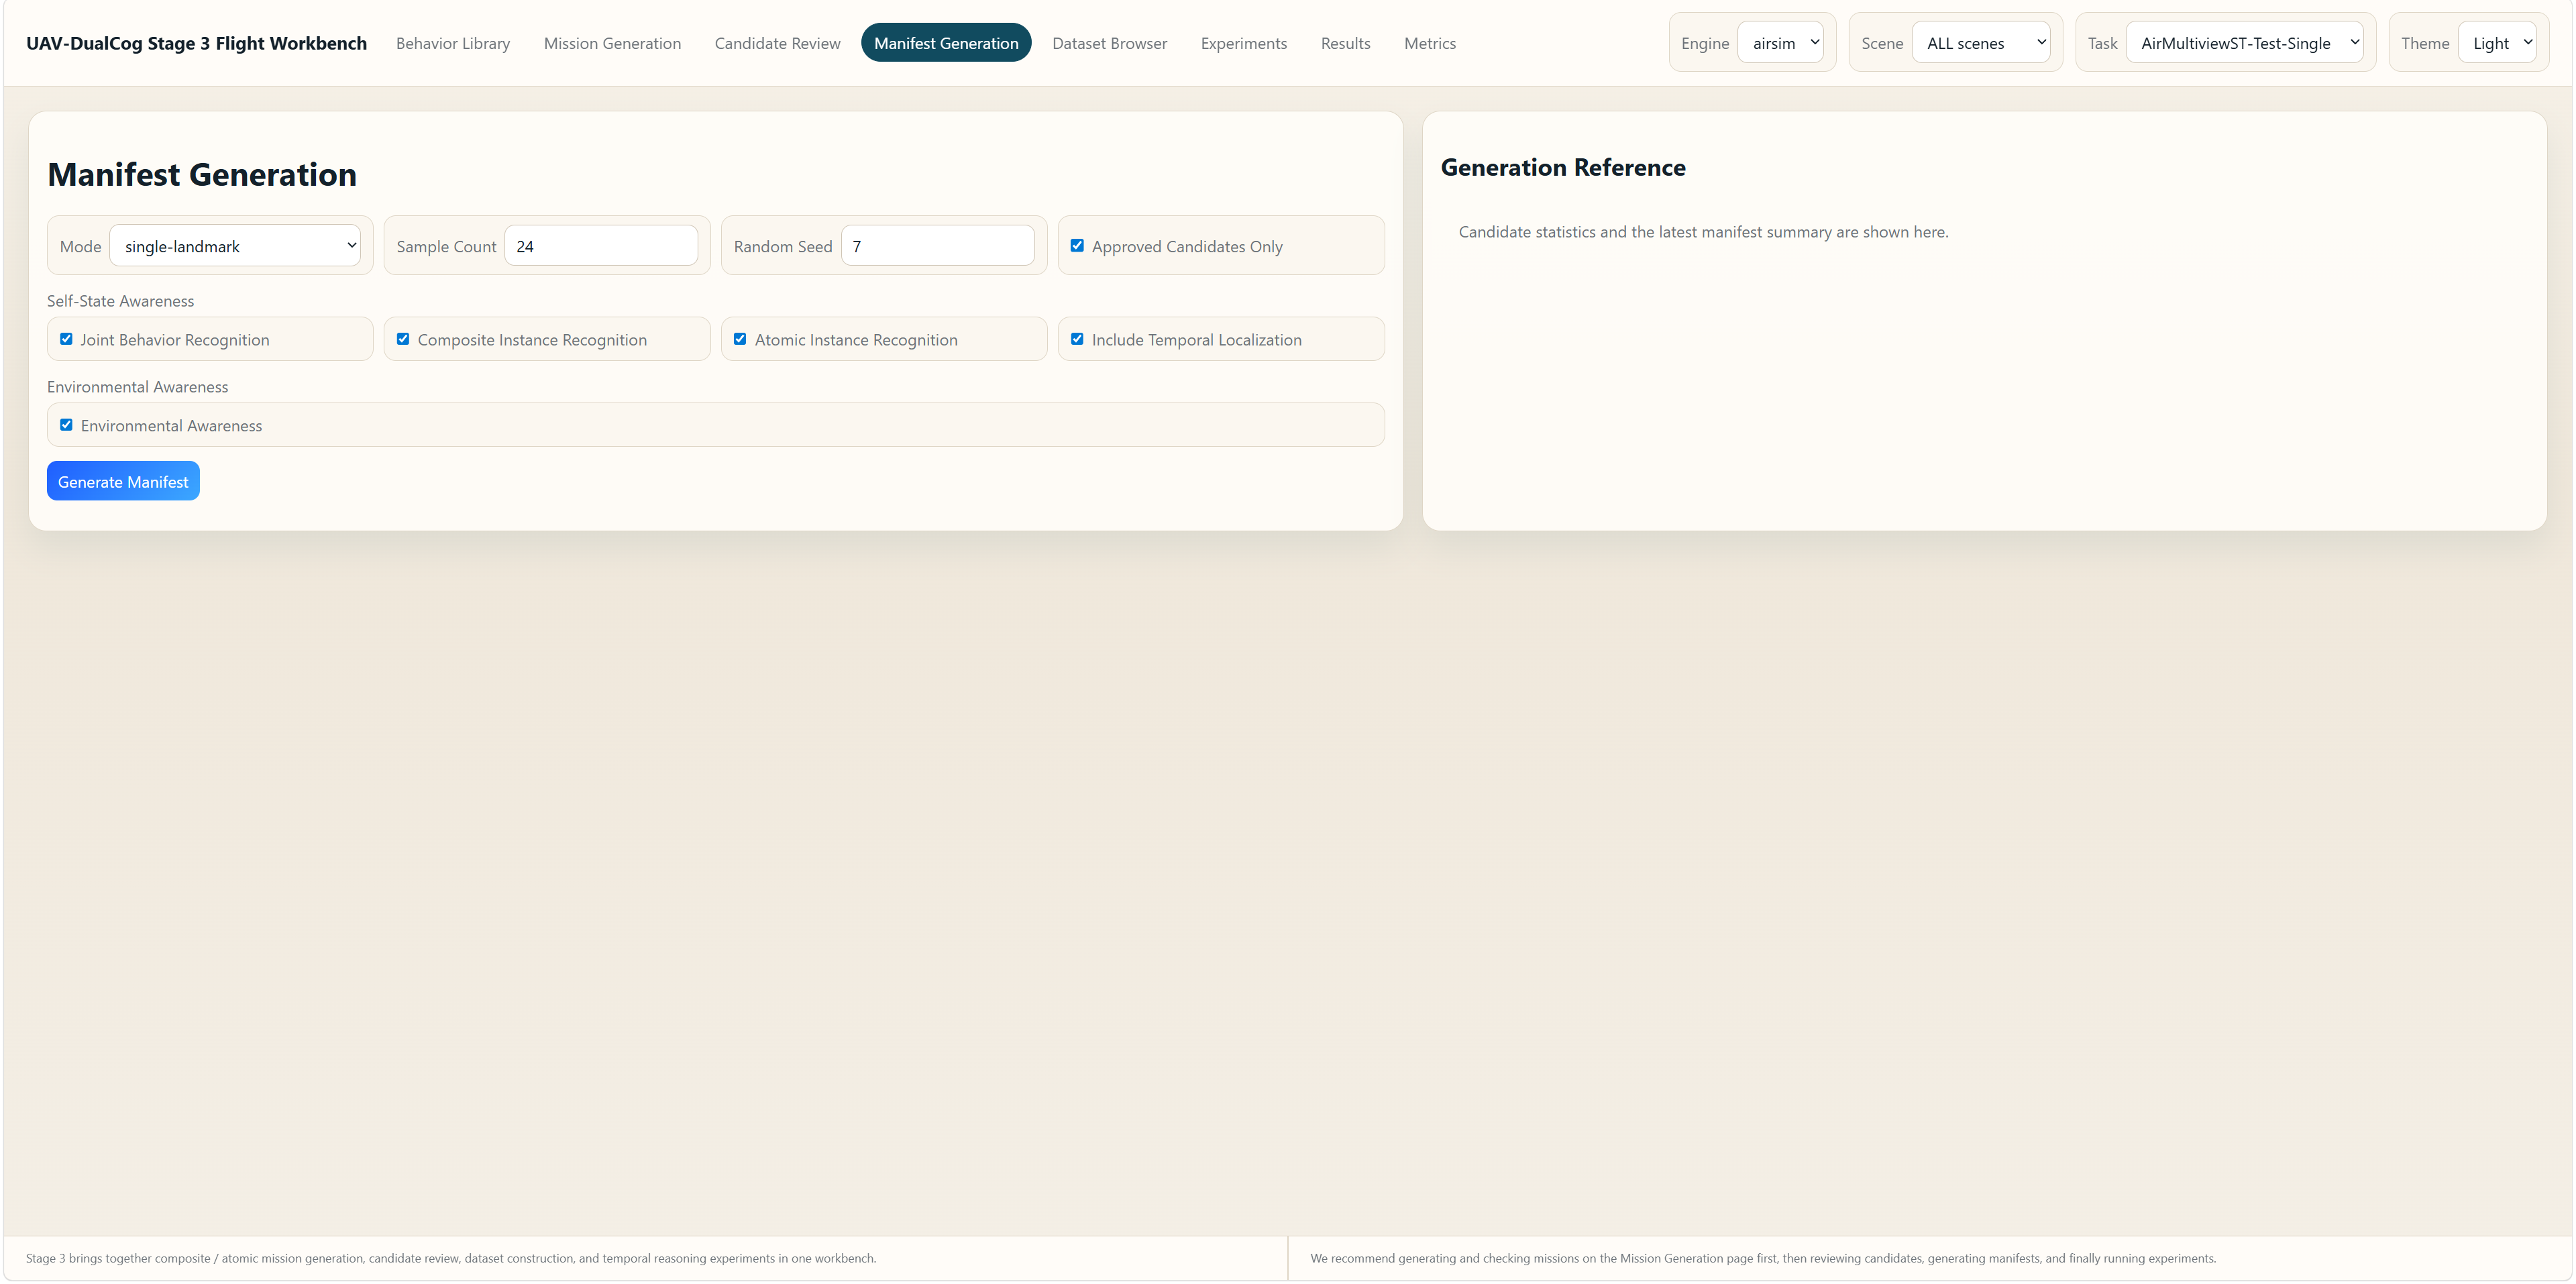Viewport: 2576px width, 1284px height.
Task: Navigate to the Behavior Library page
Action: (x=452, y=43)
